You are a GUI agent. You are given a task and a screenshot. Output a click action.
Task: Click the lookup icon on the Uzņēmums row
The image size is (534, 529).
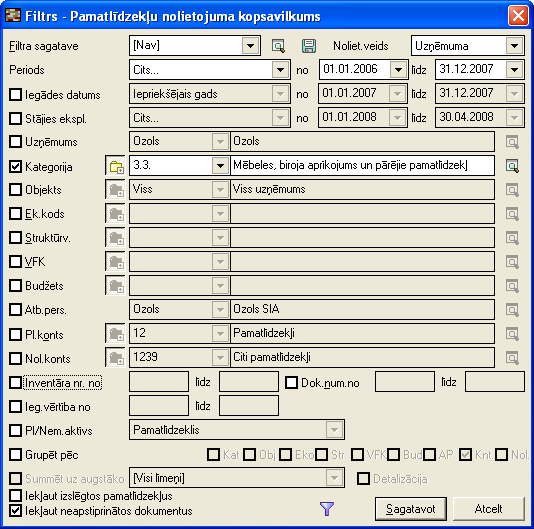(512, 142)
